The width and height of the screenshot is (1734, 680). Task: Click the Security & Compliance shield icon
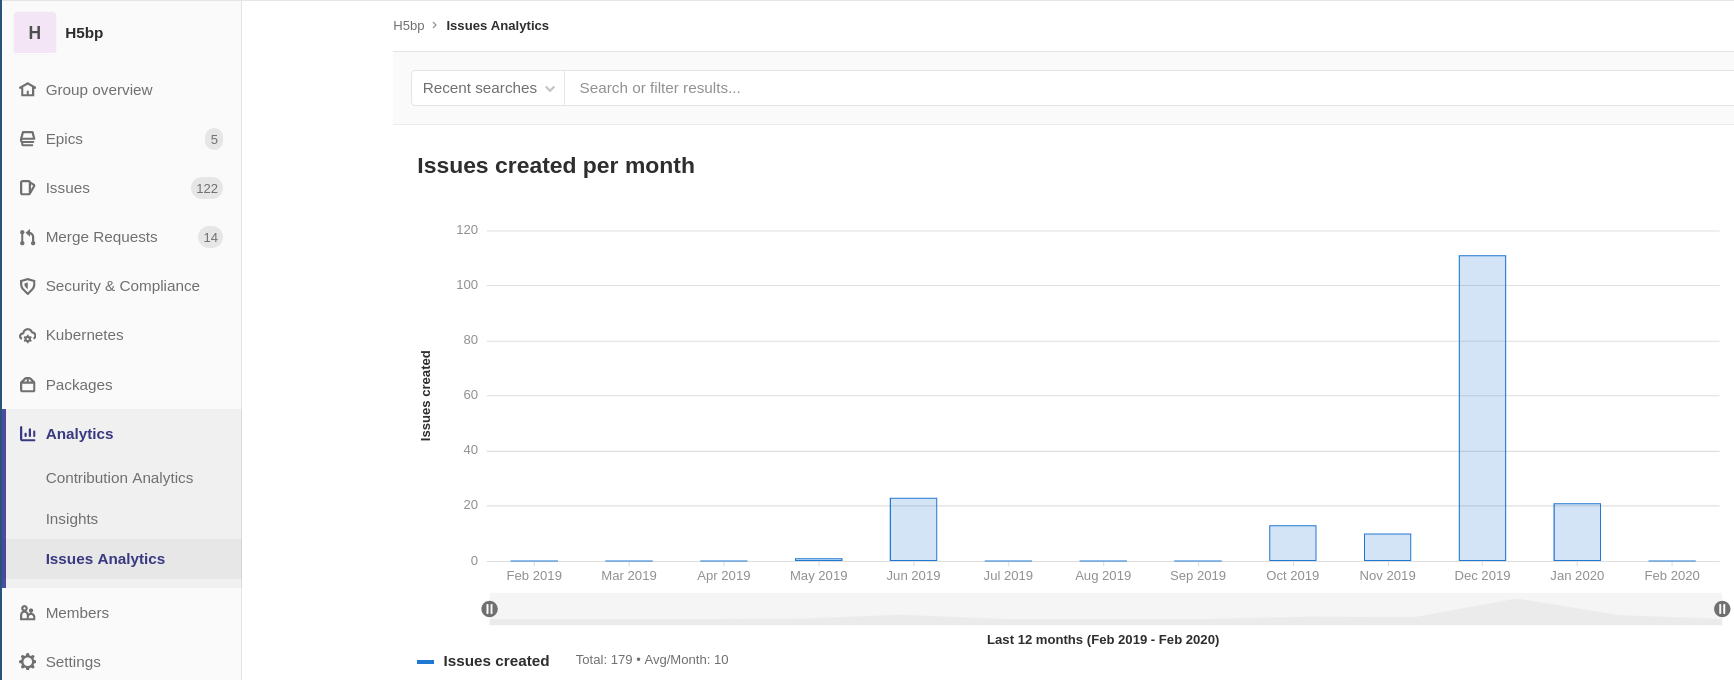[x=28, y=286]
